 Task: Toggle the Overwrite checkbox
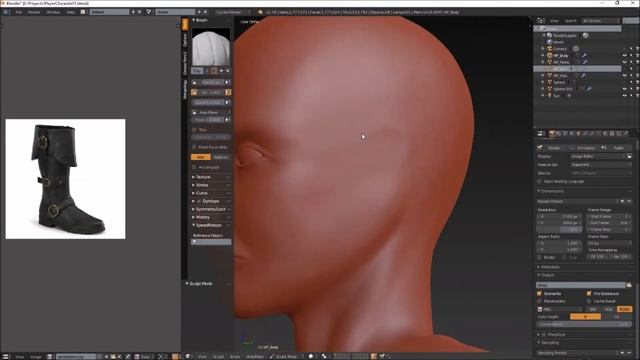click(x=540, y=293)
